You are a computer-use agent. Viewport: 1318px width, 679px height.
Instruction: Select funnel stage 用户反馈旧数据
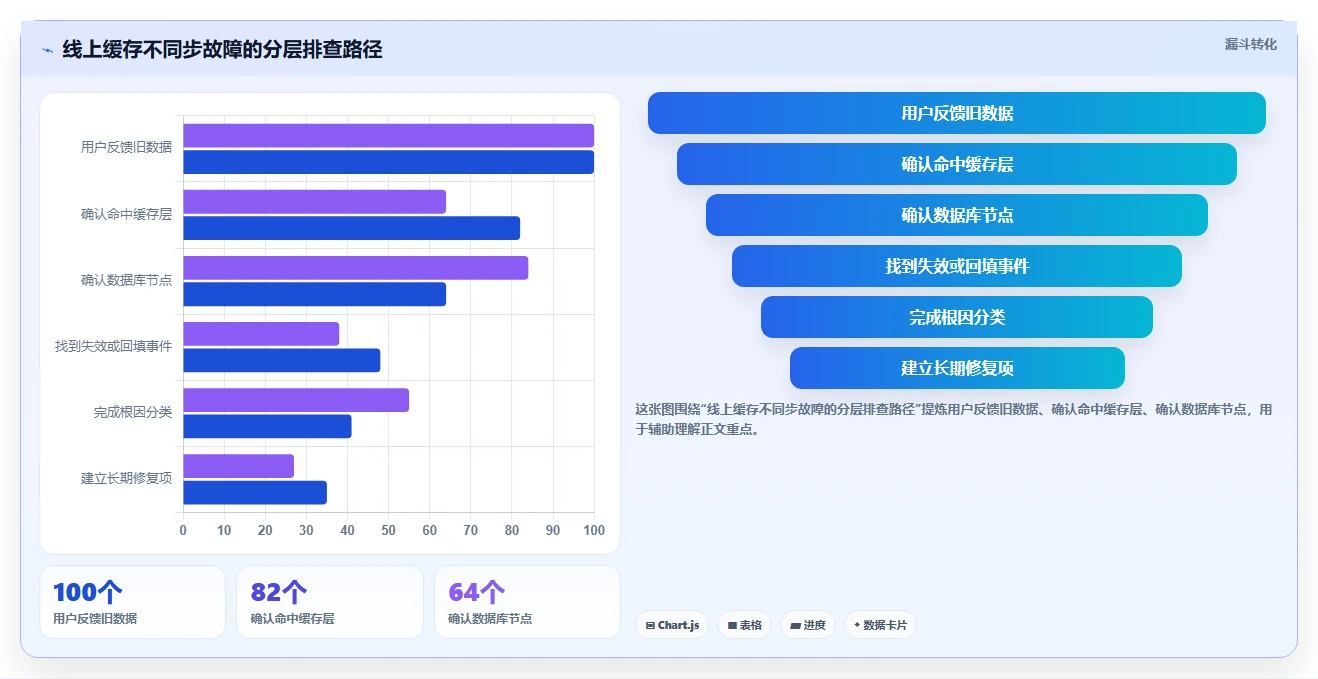click(x=957, y=113)
